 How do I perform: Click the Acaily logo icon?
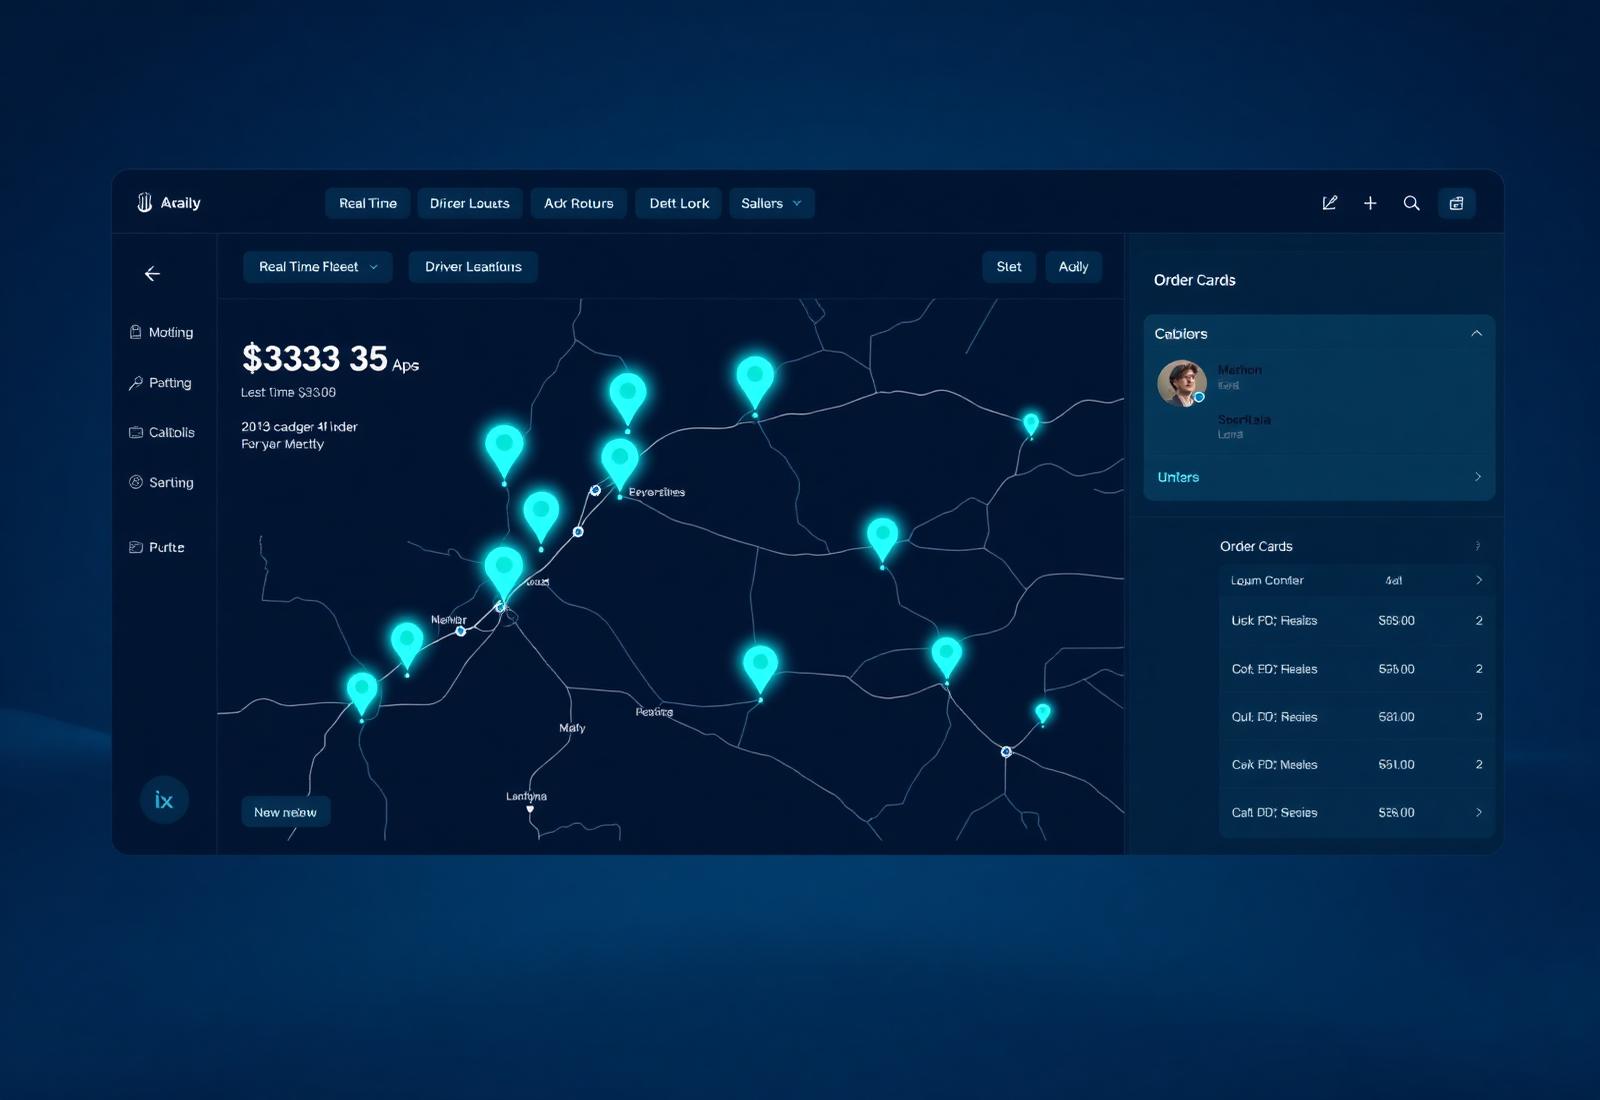tap(144, 203)
